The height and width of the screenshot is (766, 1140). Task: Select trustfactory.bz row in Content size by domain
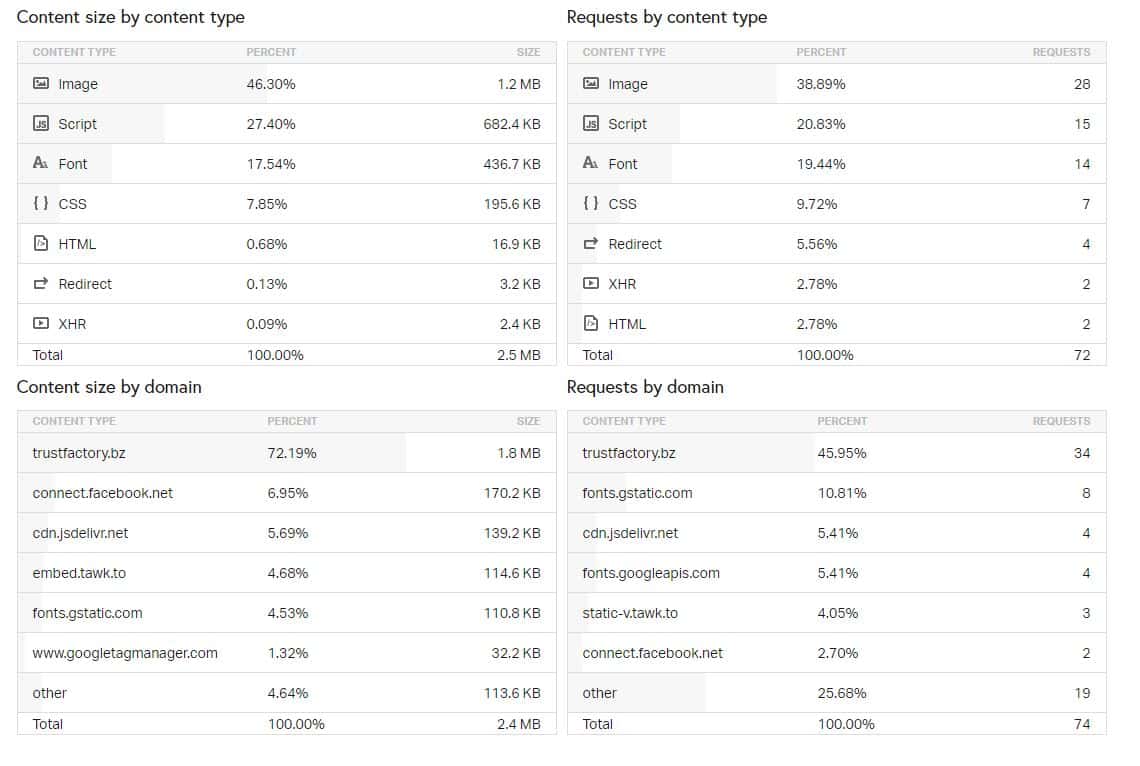click(x=79, y=453)
